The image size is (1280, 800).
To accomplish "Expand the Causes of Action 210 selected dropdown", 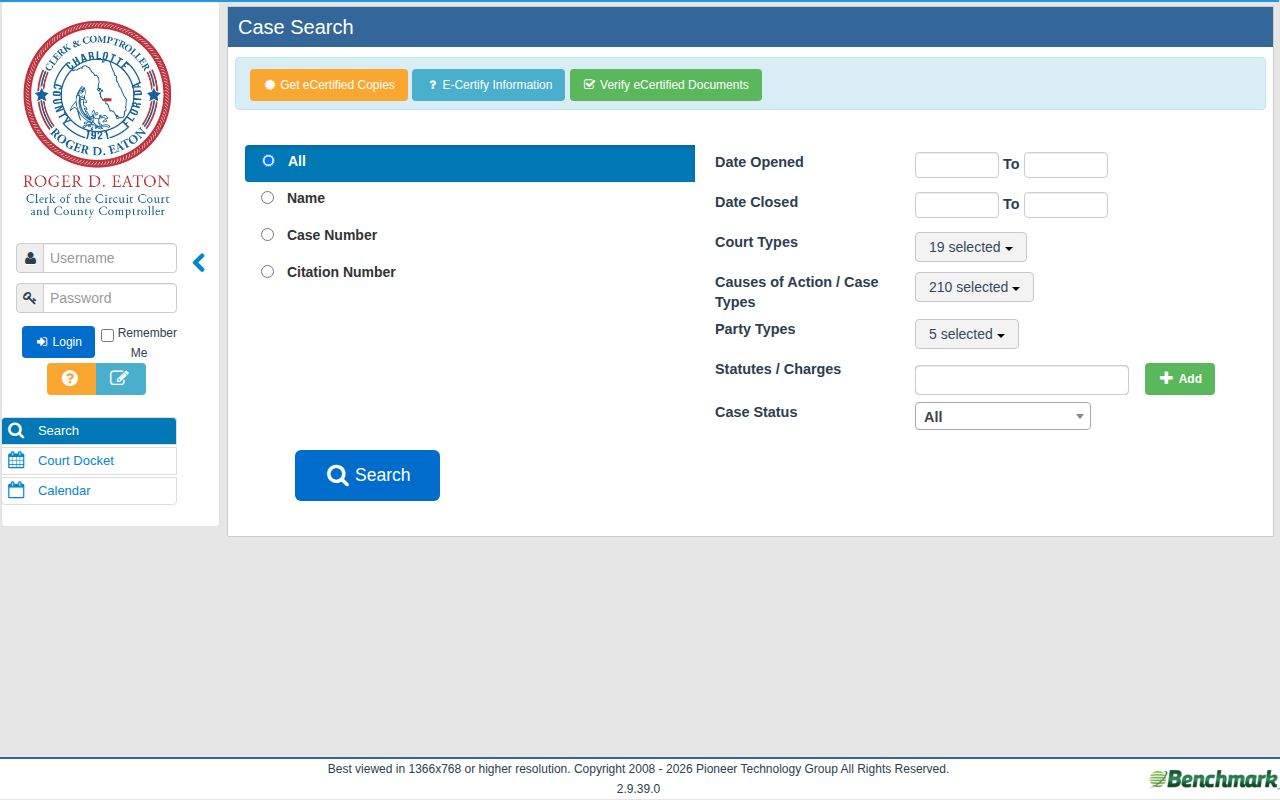I will point(974,287).
